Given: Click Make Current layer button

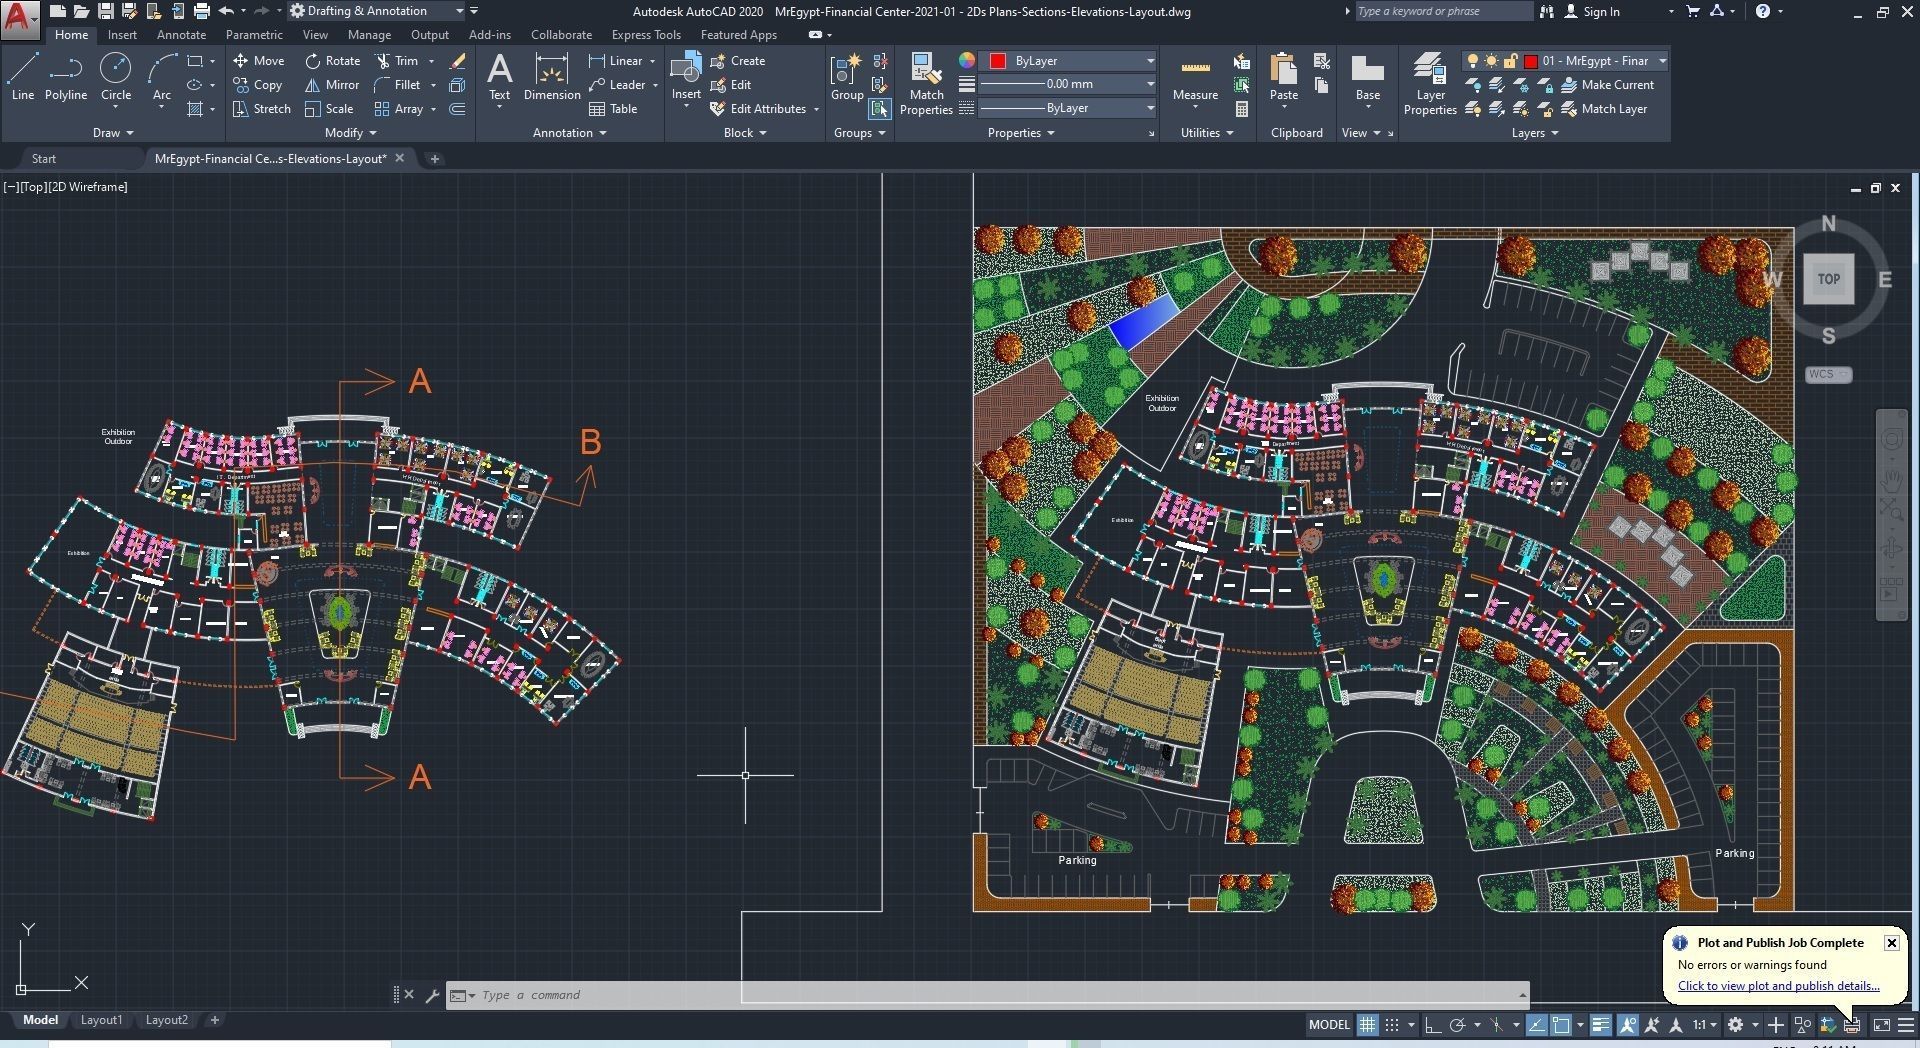Looking at the screenshot, I should click(1607, 85).
